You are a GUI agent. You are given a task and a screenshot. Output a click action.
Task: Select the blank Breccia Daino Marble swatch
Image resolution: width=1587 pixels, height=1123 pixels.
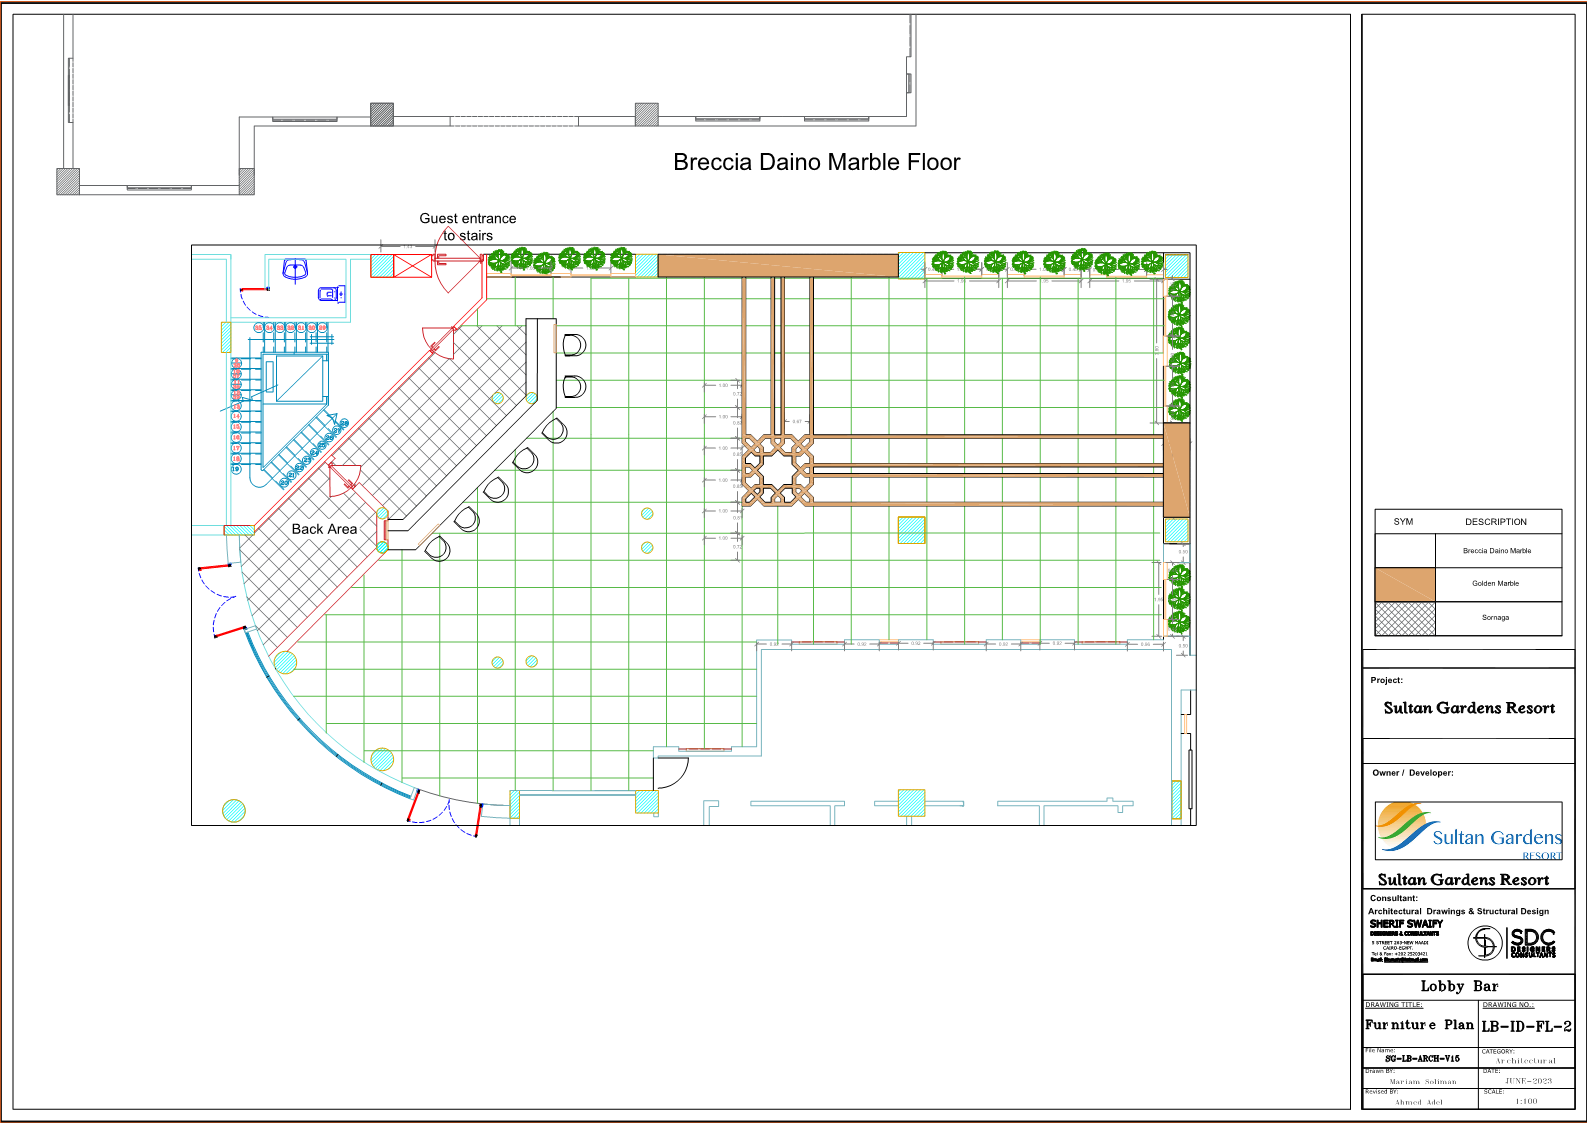click(1405, 551)
